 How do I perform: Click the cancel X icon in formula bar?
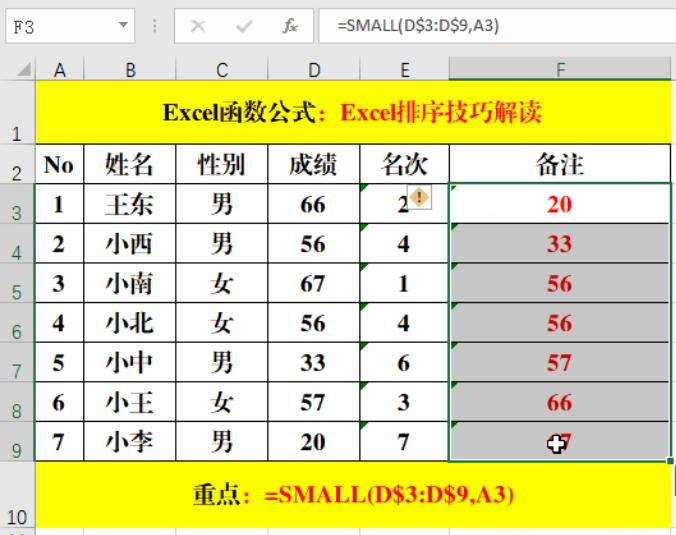click(x=198, y=26)
